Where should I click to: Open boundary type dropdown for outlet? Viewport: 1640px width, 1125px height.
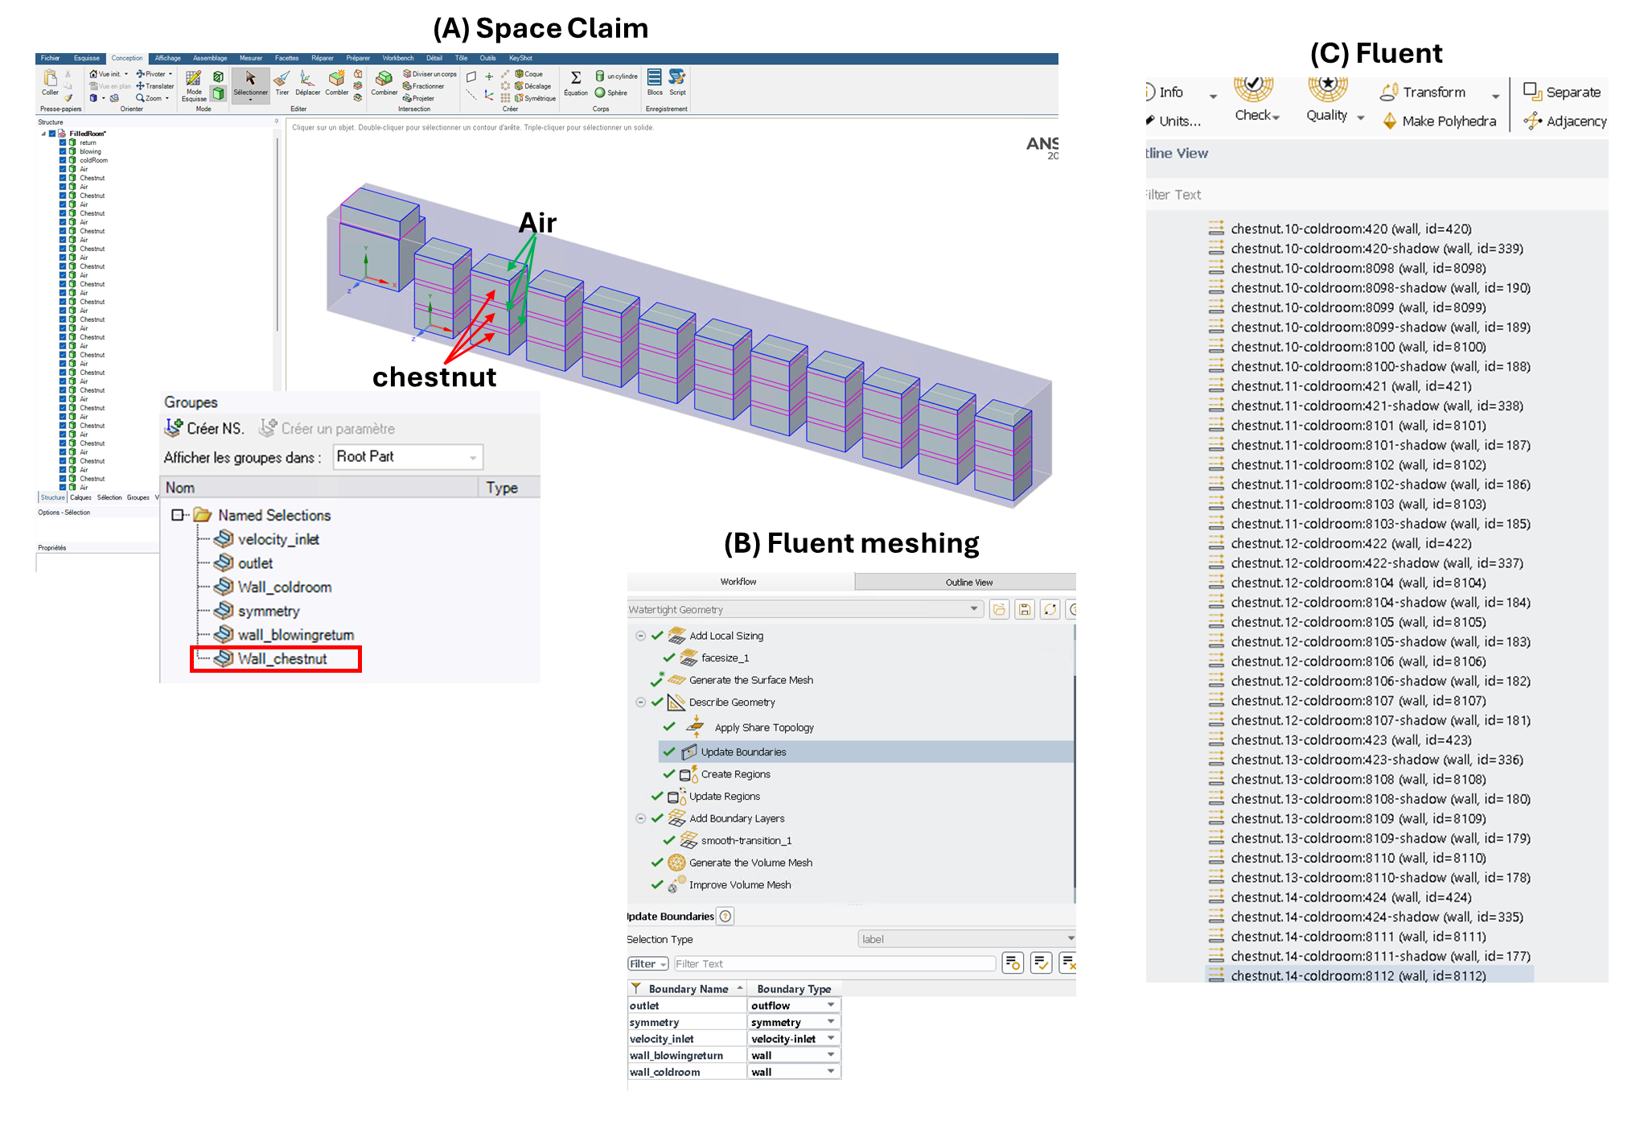coord(831,1006)
